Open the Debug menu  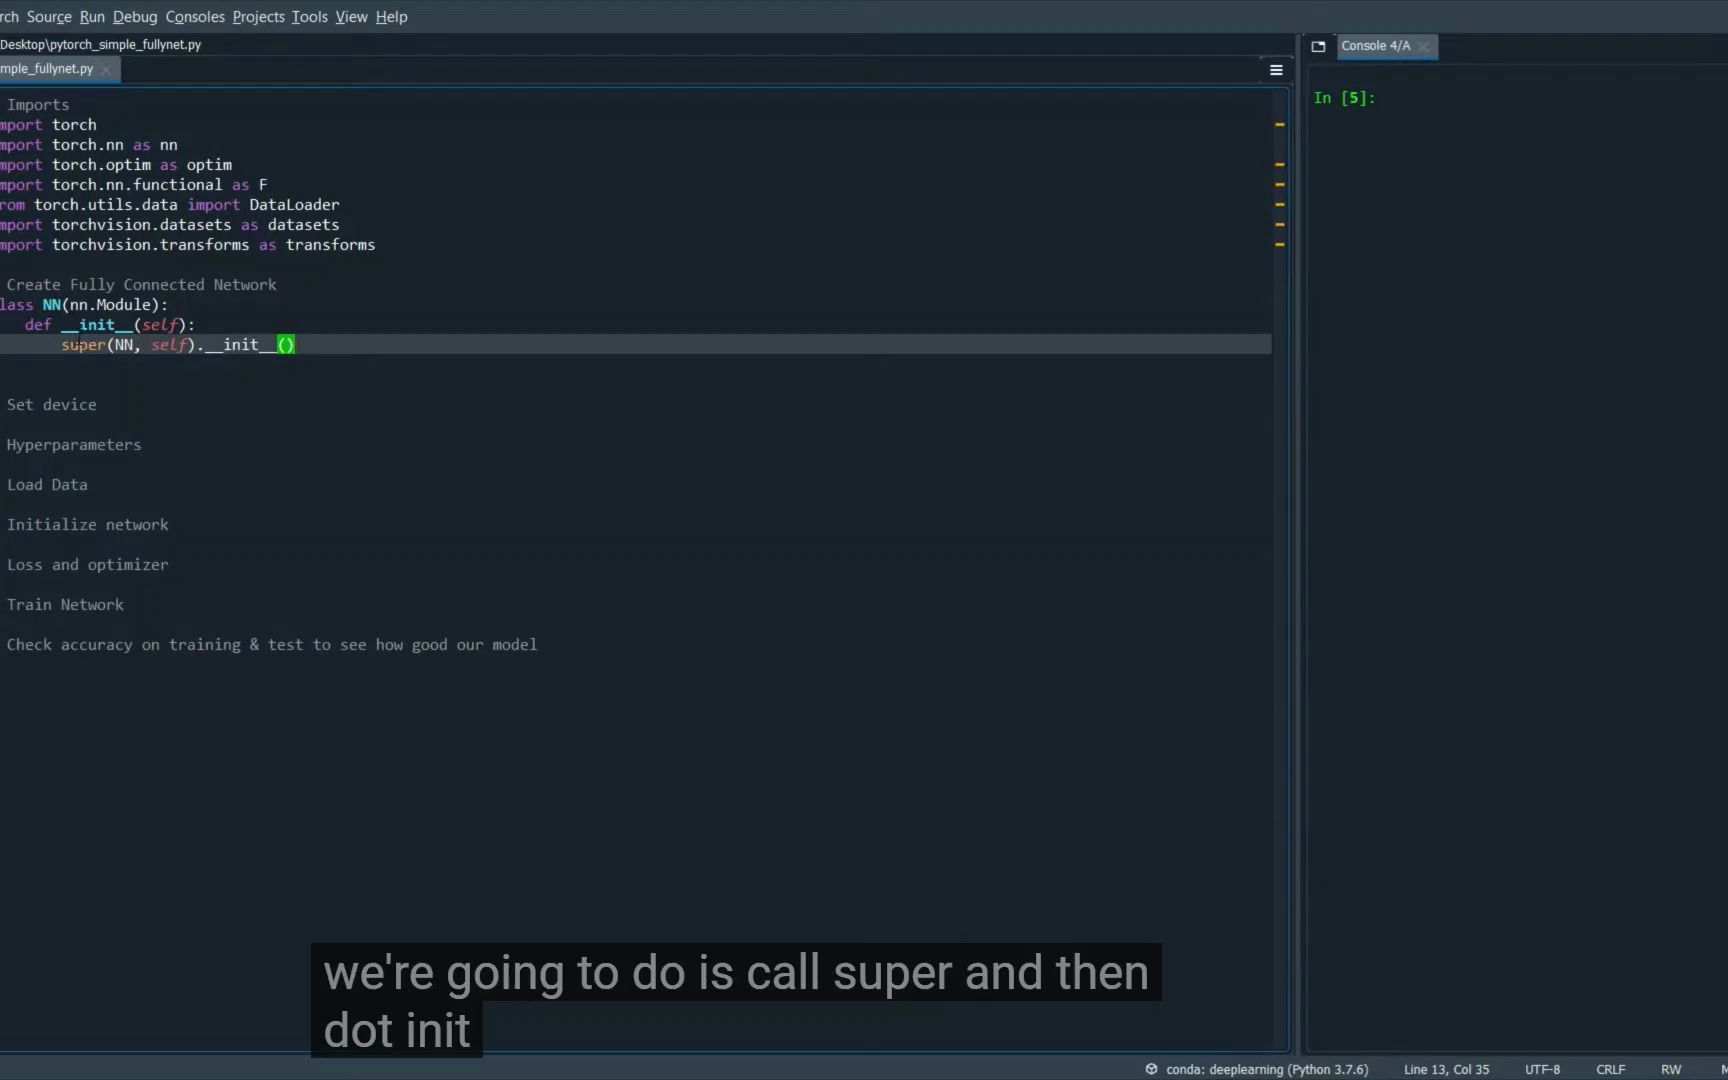tap(135, 17)
